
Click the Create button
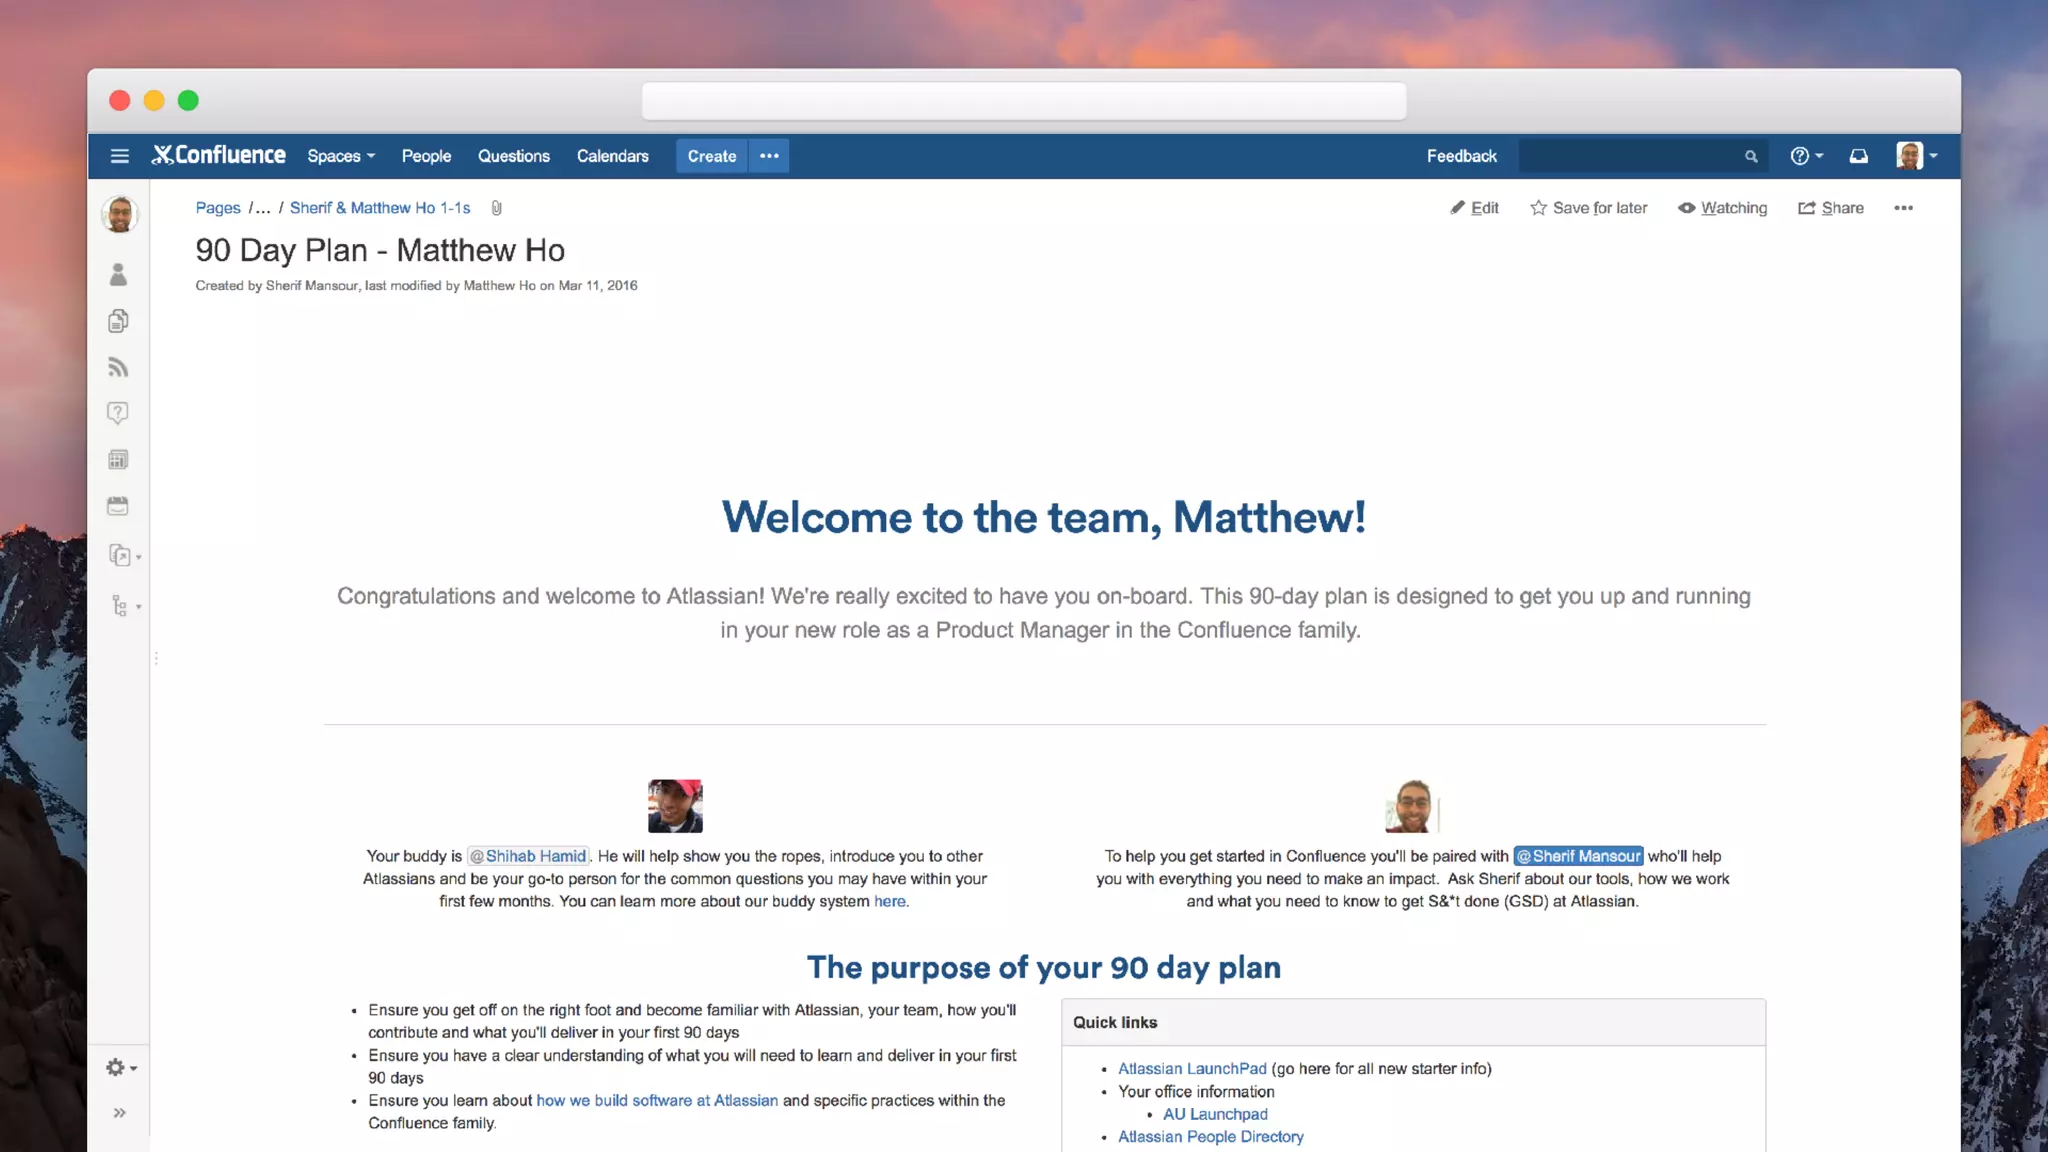point(711,156)
